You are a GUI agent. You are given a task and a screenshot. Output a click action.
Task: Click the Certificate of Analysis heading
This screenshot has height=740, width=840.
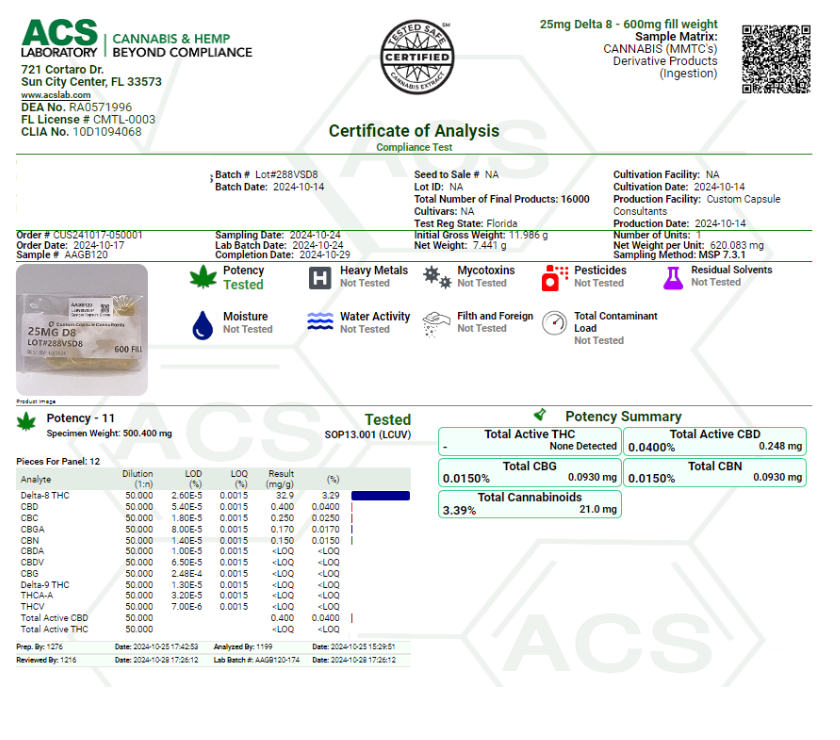414,131
